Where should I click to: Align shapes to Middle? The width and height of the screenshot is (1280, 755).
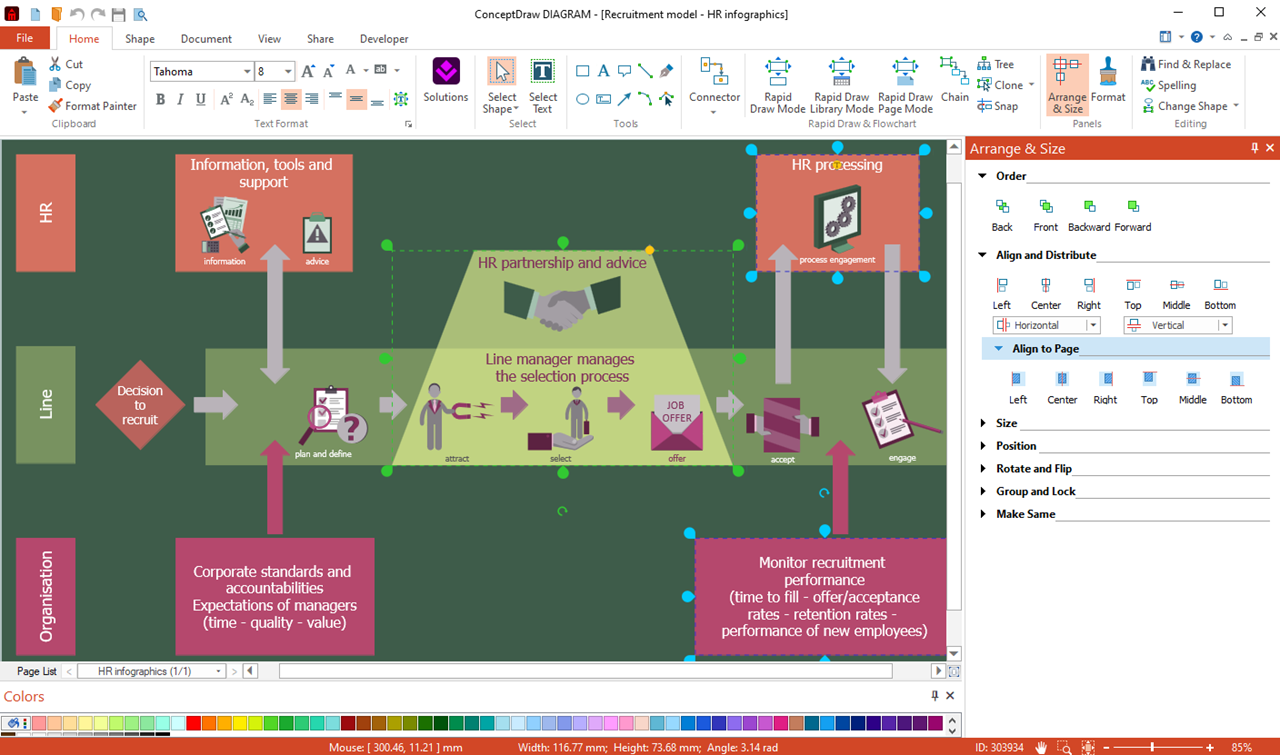pyautogui.click(x=1176, y=294)
